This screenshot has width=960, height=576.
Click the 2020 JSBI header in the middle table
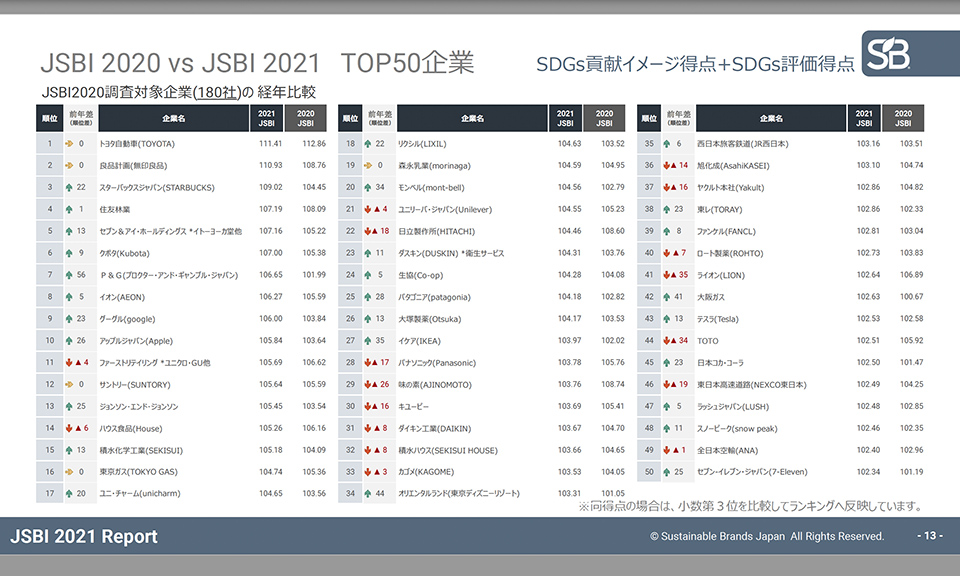[604, 118]
